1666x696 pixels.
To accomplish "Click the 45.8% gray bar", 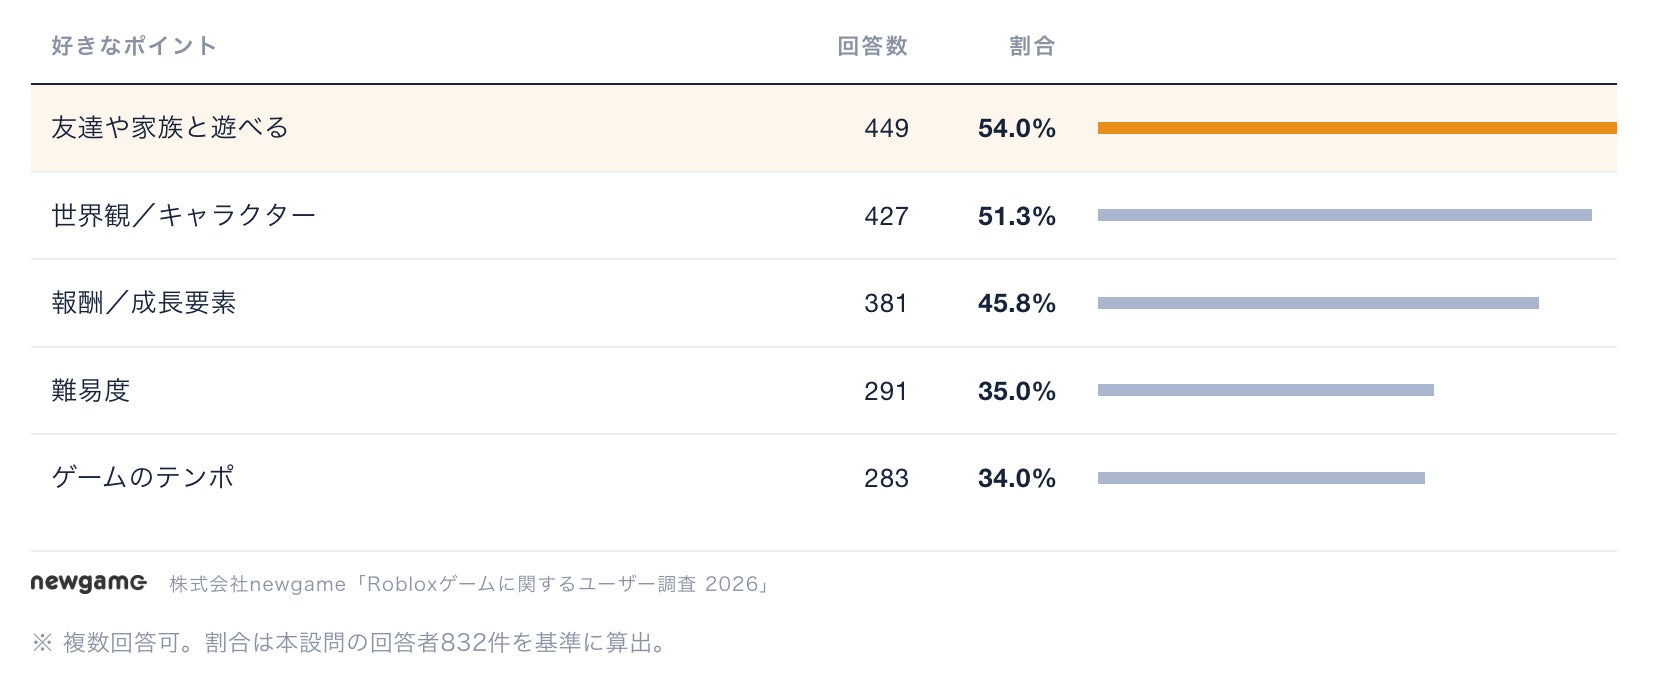I will click(1318, 303).
